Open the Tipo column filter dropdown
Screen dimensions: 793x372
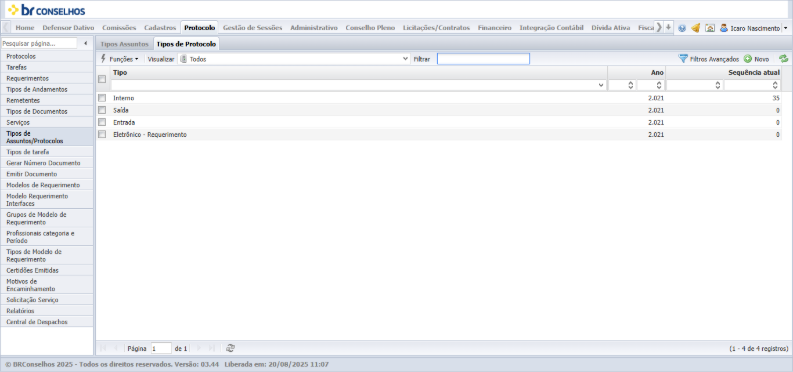click(601, 85)
